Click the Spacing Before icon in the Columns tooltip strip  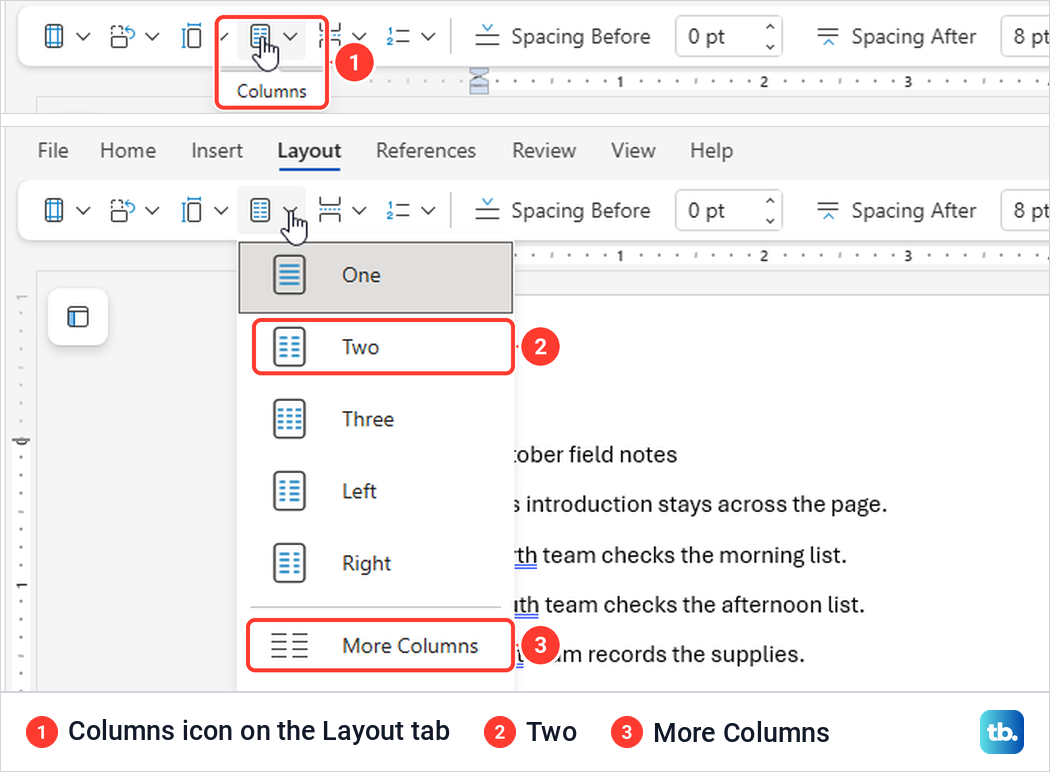click(487, 36)
